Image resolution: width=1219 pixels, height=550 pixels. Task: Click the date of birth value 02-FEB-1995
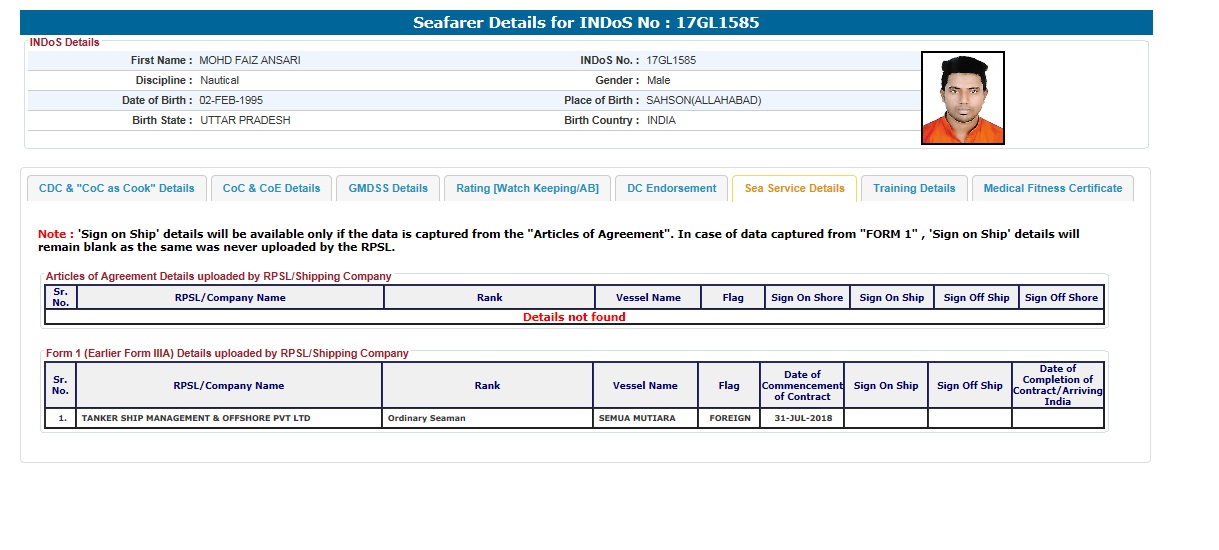[232, 100]
